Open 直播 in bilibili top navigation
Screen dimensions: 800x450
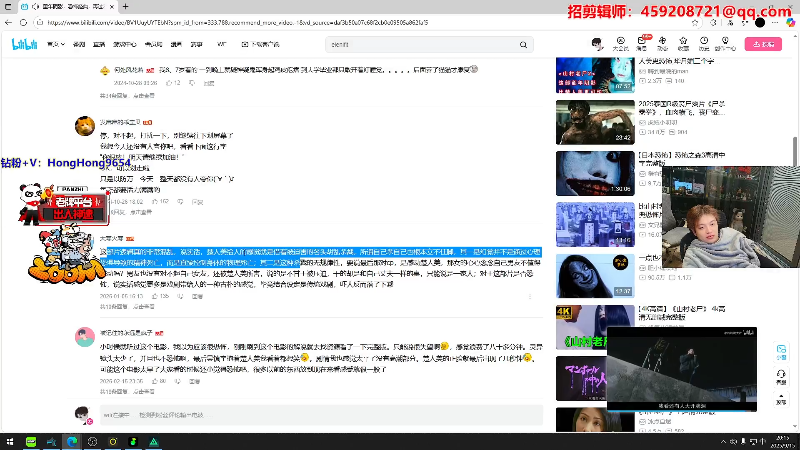(99, 44)
